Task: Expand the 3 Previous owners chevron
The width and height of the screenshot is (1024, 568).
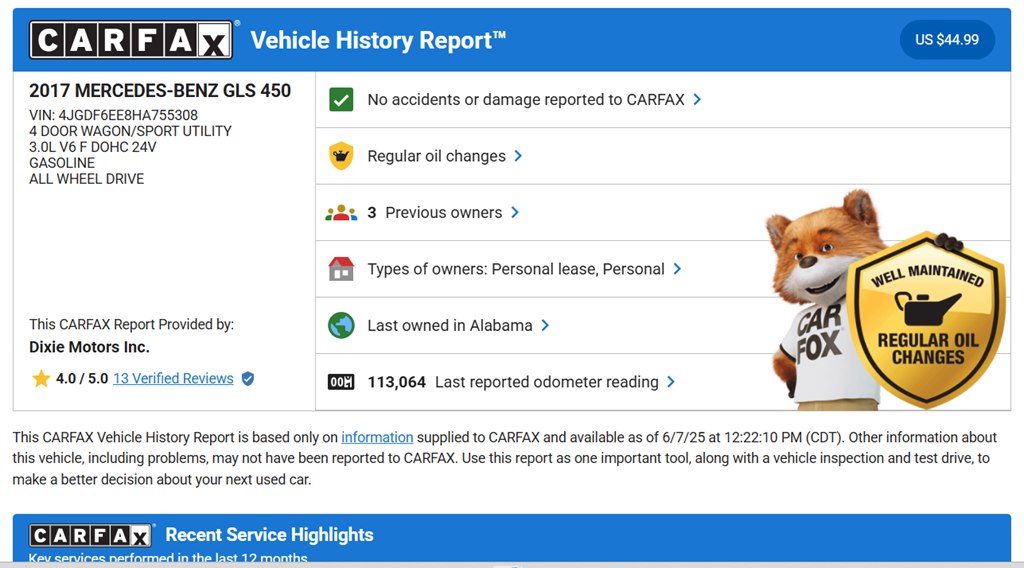Action: (515, 212)
